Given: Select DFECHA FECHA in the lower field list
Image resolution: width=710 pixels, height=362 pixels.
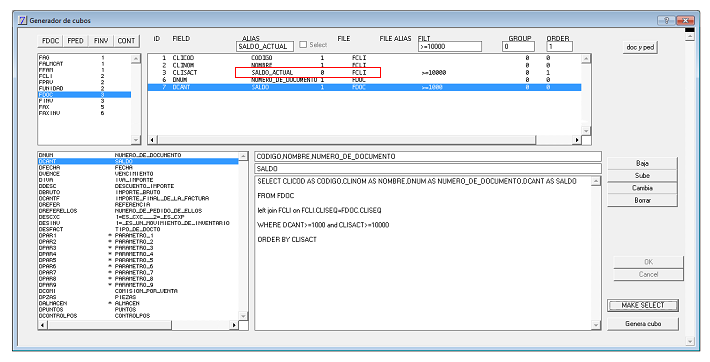Looking at the screenshot, I should (138, 167).
